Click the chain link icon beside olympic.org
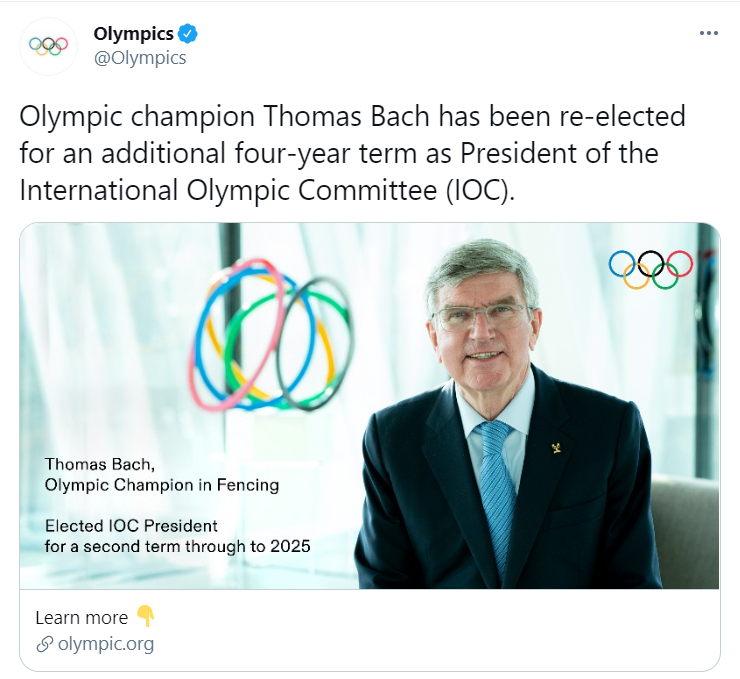The image size is (740, 679). (43, 644)
